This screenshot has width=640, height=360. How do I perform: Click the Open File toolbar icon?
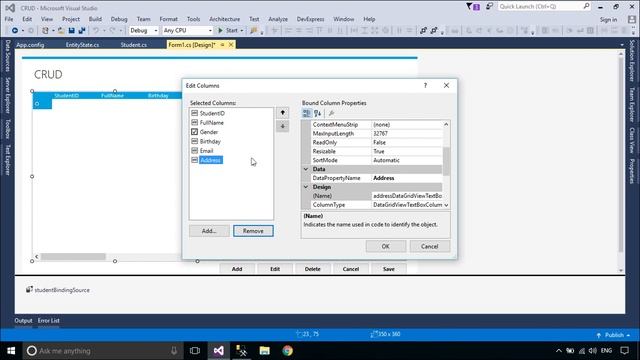click(x=61, y=31)
